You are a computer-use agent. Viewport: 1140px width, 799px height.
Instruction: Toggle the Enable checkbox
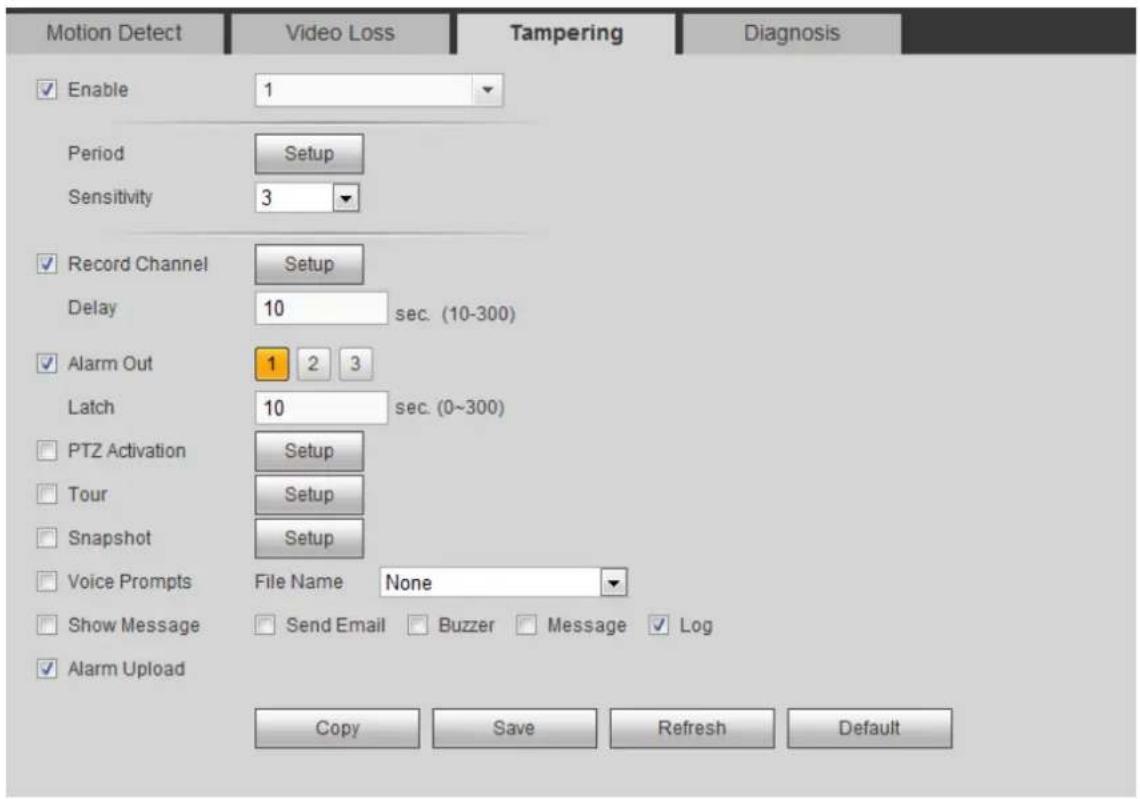pos(47,90)
